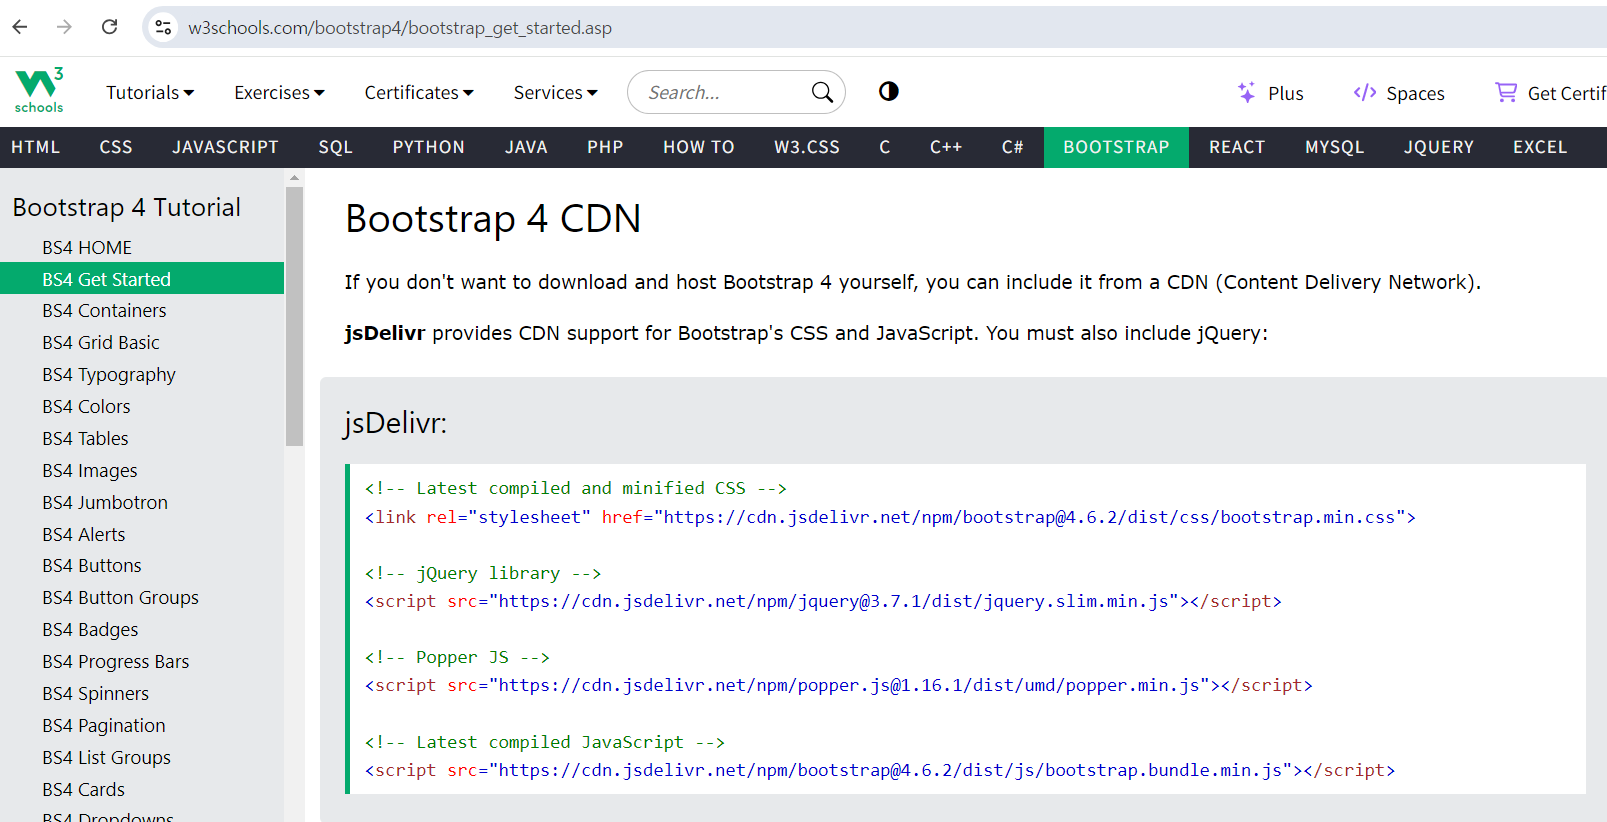Click the bootstrap.bundle.min.js script line
Screen dimensions: 1607x822
pos(880,770)
